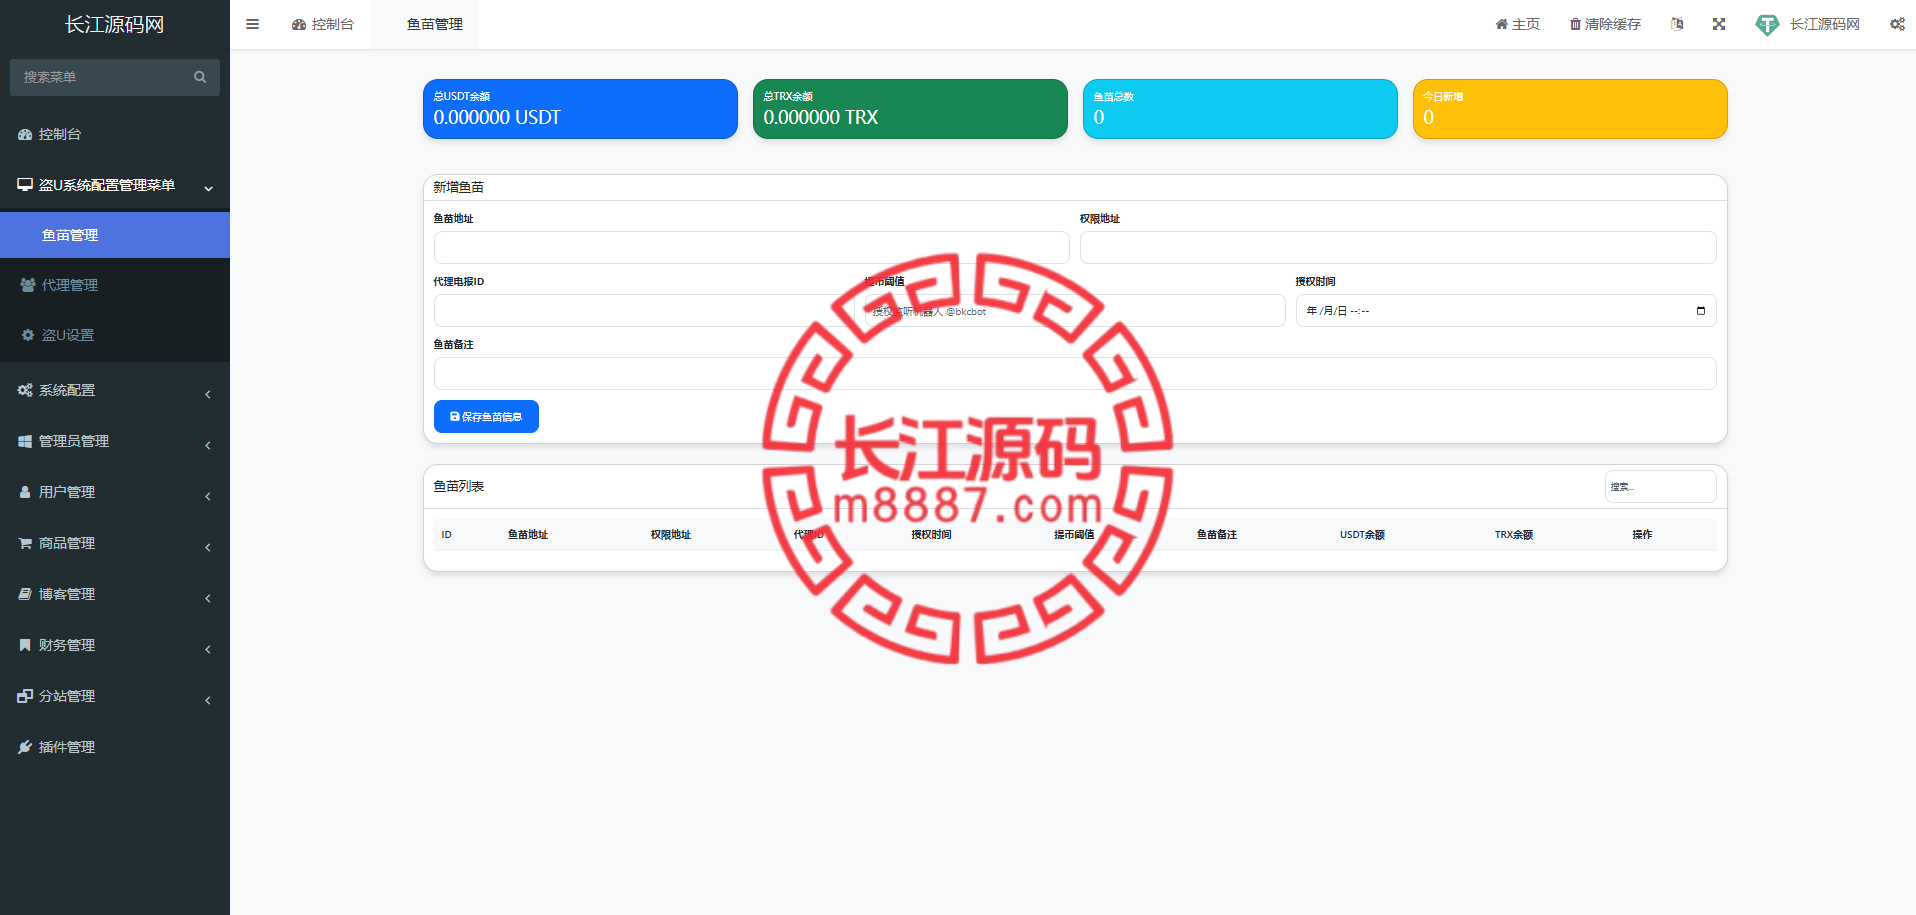This screenshot has height=915, width=1916.
Task: Toggle fullscreen with the expand arrows icon
Action: [1719, 24]
